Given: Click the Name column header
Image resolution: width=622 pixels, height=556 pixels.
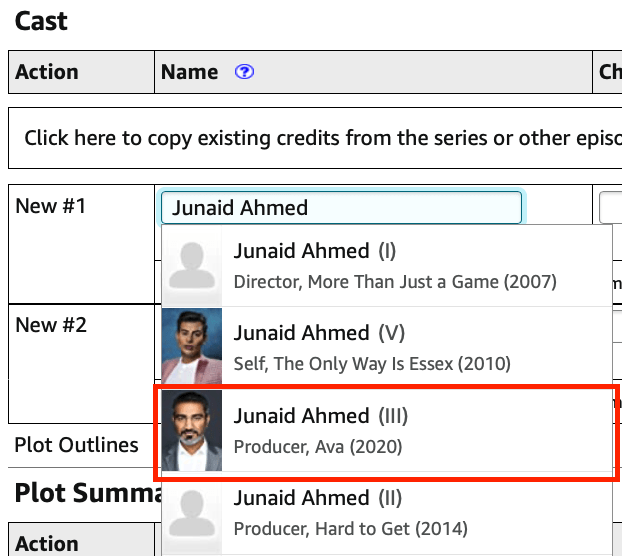Looking at the screenshot, I should [189, 72].
